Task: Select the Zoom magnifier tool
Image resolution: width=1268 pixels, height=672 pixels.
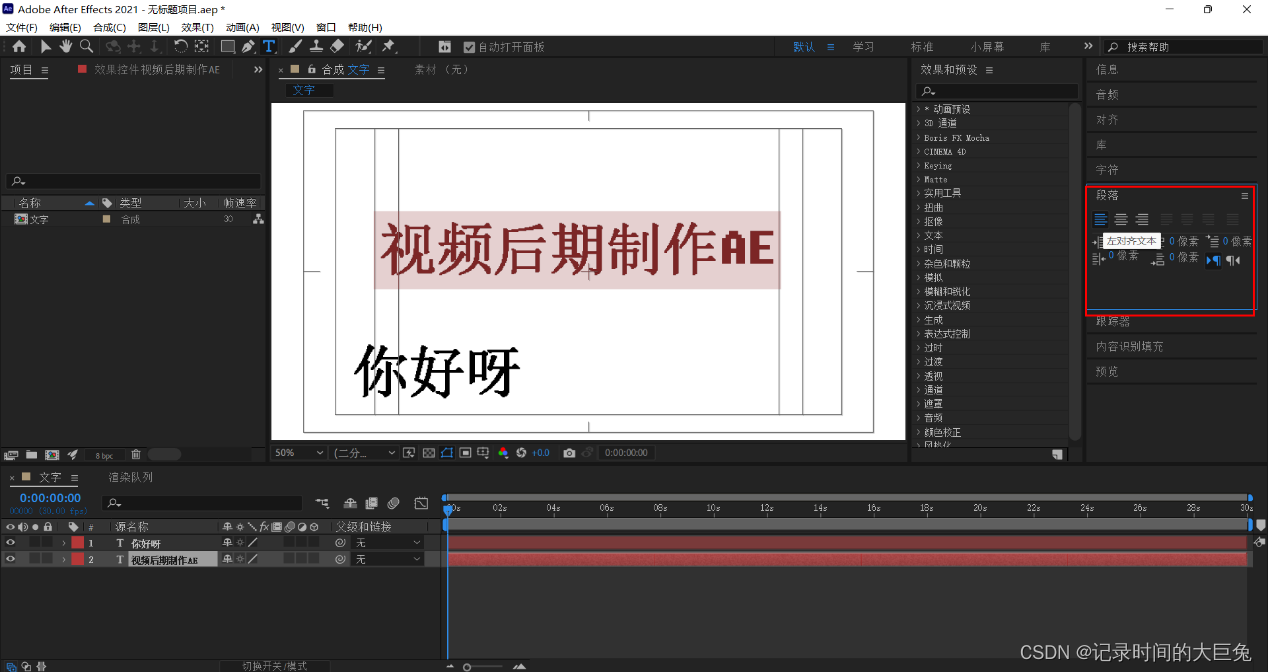Action: tap(86, 47)
